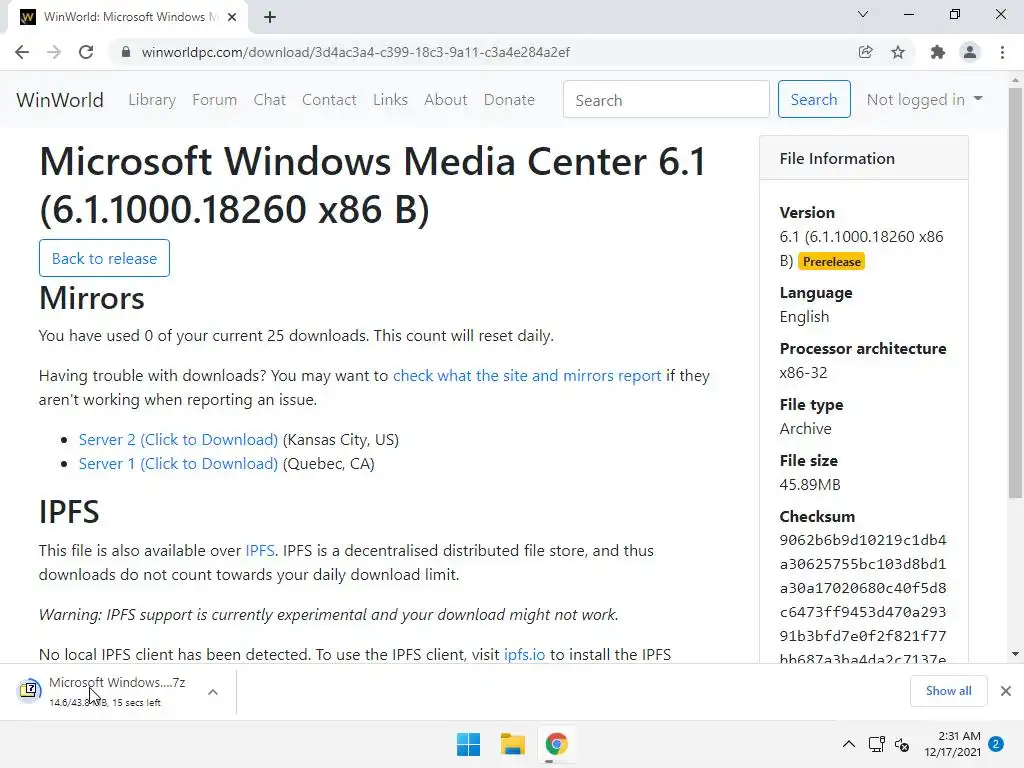Image resolution: width=1024 pixels, height=768 pixels.
Task: Open check what the site and mirrors report link
Action: point(527,376)
